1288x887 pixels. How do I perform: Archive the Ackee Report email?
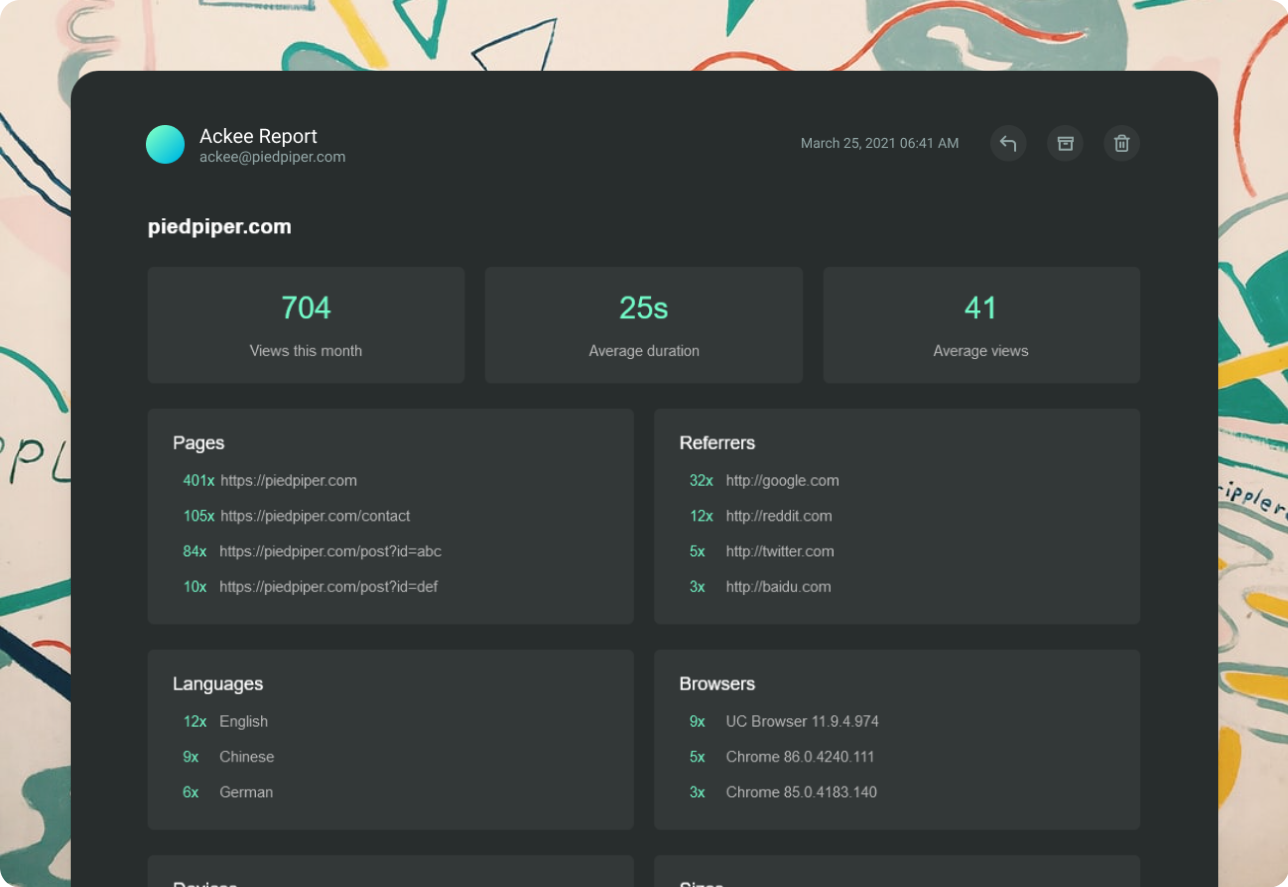1065,144
